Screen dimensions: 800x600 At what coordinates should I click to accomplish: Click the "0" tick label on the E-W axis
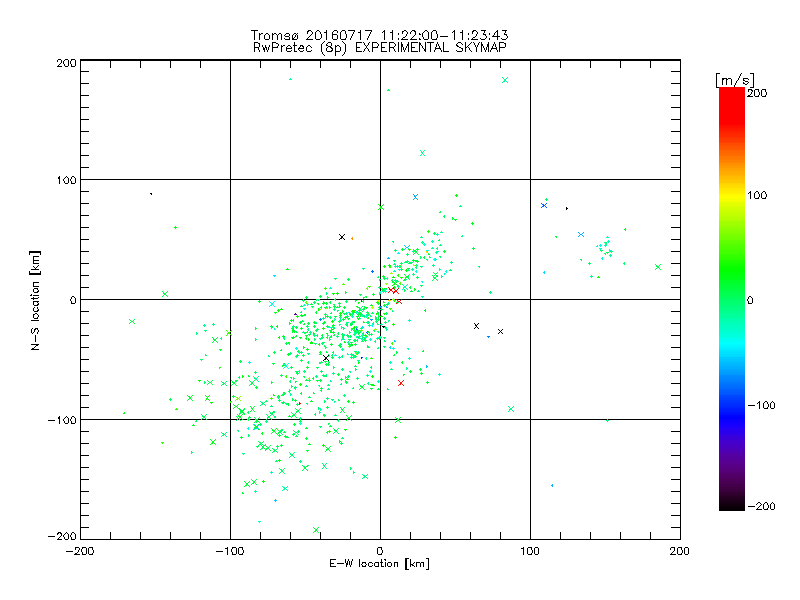coord(380,551)
